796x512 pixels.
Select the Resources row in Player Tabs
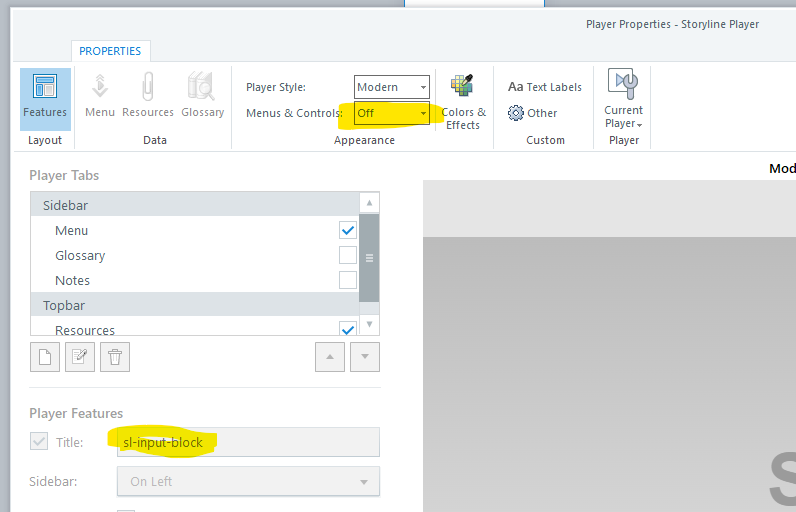195,326
